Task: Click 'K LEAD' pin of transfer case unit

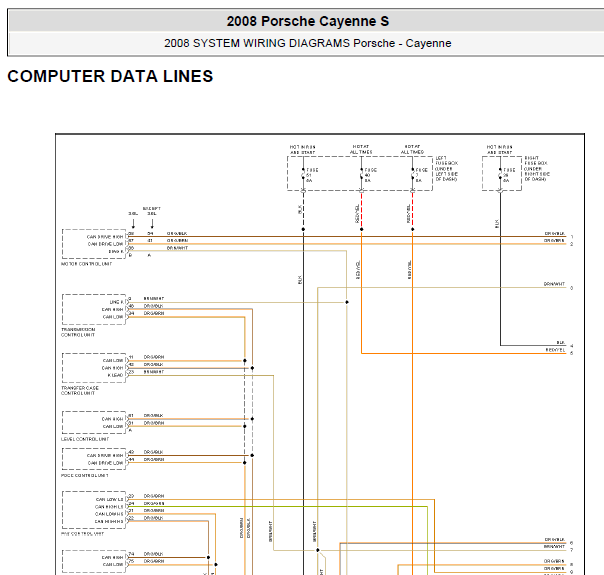Action: point(115,375)
